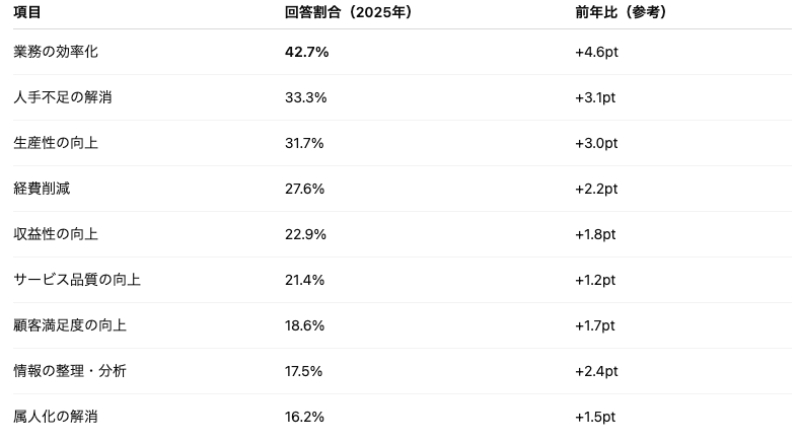Image resolution: width=800 pixels, height=440 pixels.
Task: Select the 情報の整理・分析 row label
Action: coord(69,371)
